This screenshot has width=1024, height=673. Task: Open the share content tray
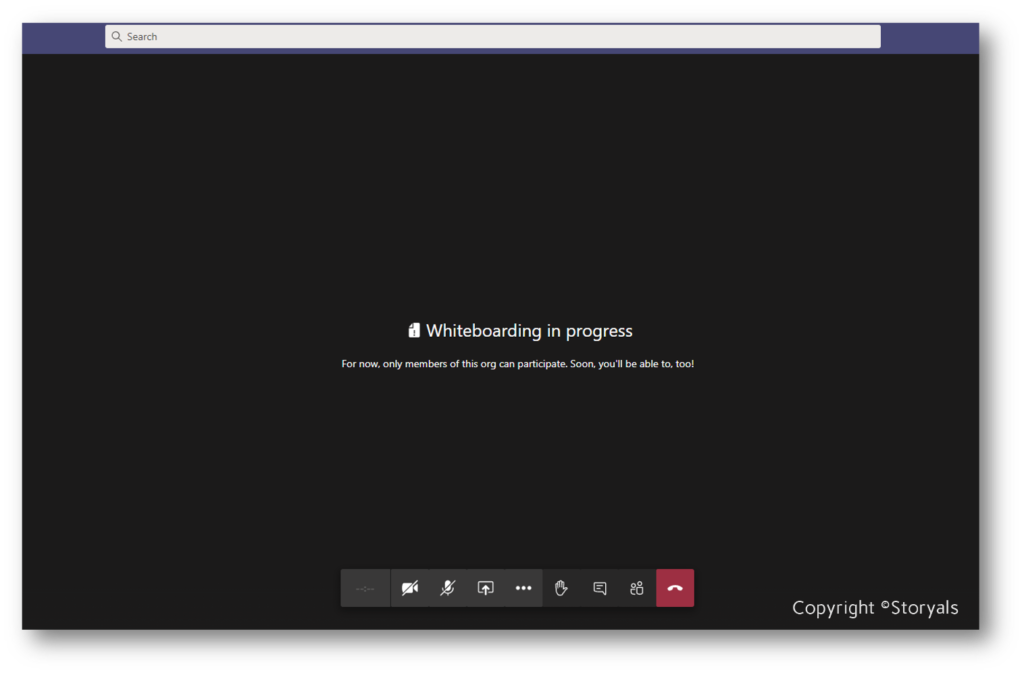485,588
